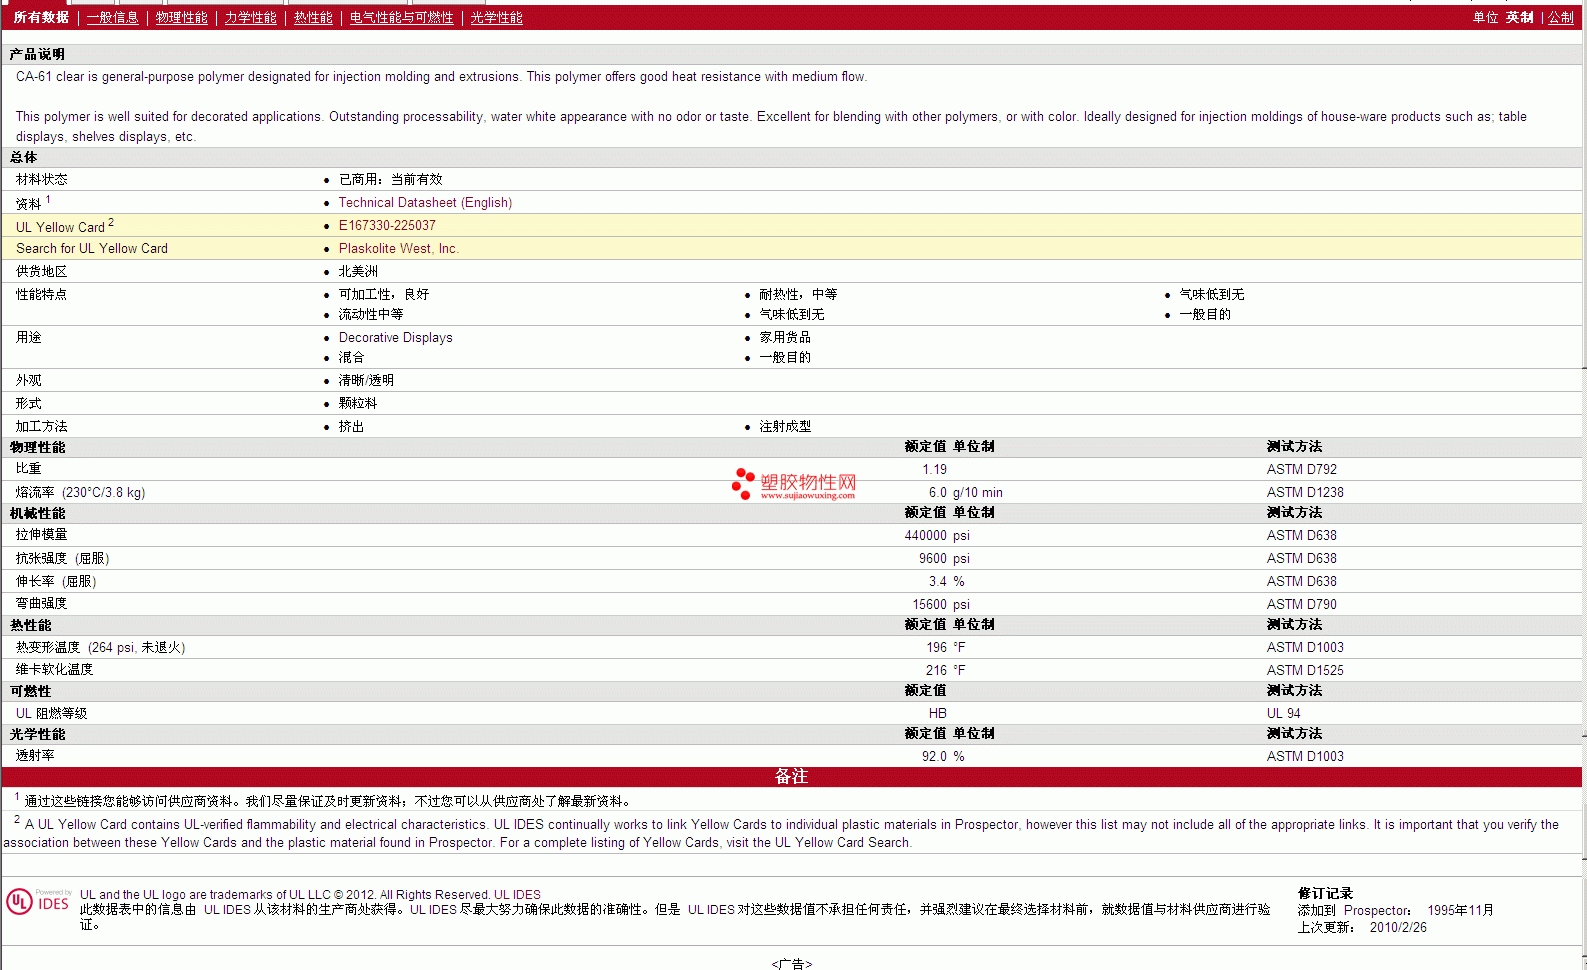This screenshot has width=1587, height=970.
Task: Click the 已商用: 当前有效 material status
Action: tap(390, 180)
